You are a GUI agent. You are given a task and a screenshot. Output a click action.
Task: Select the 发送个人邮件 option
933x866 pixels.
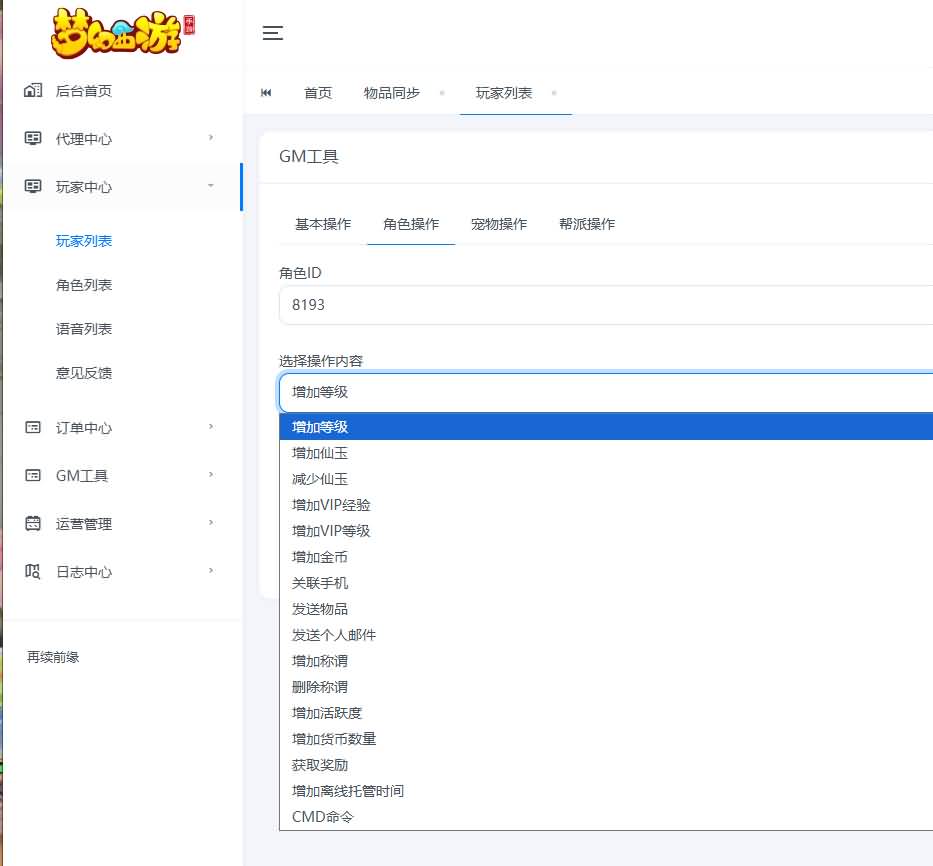606,635
